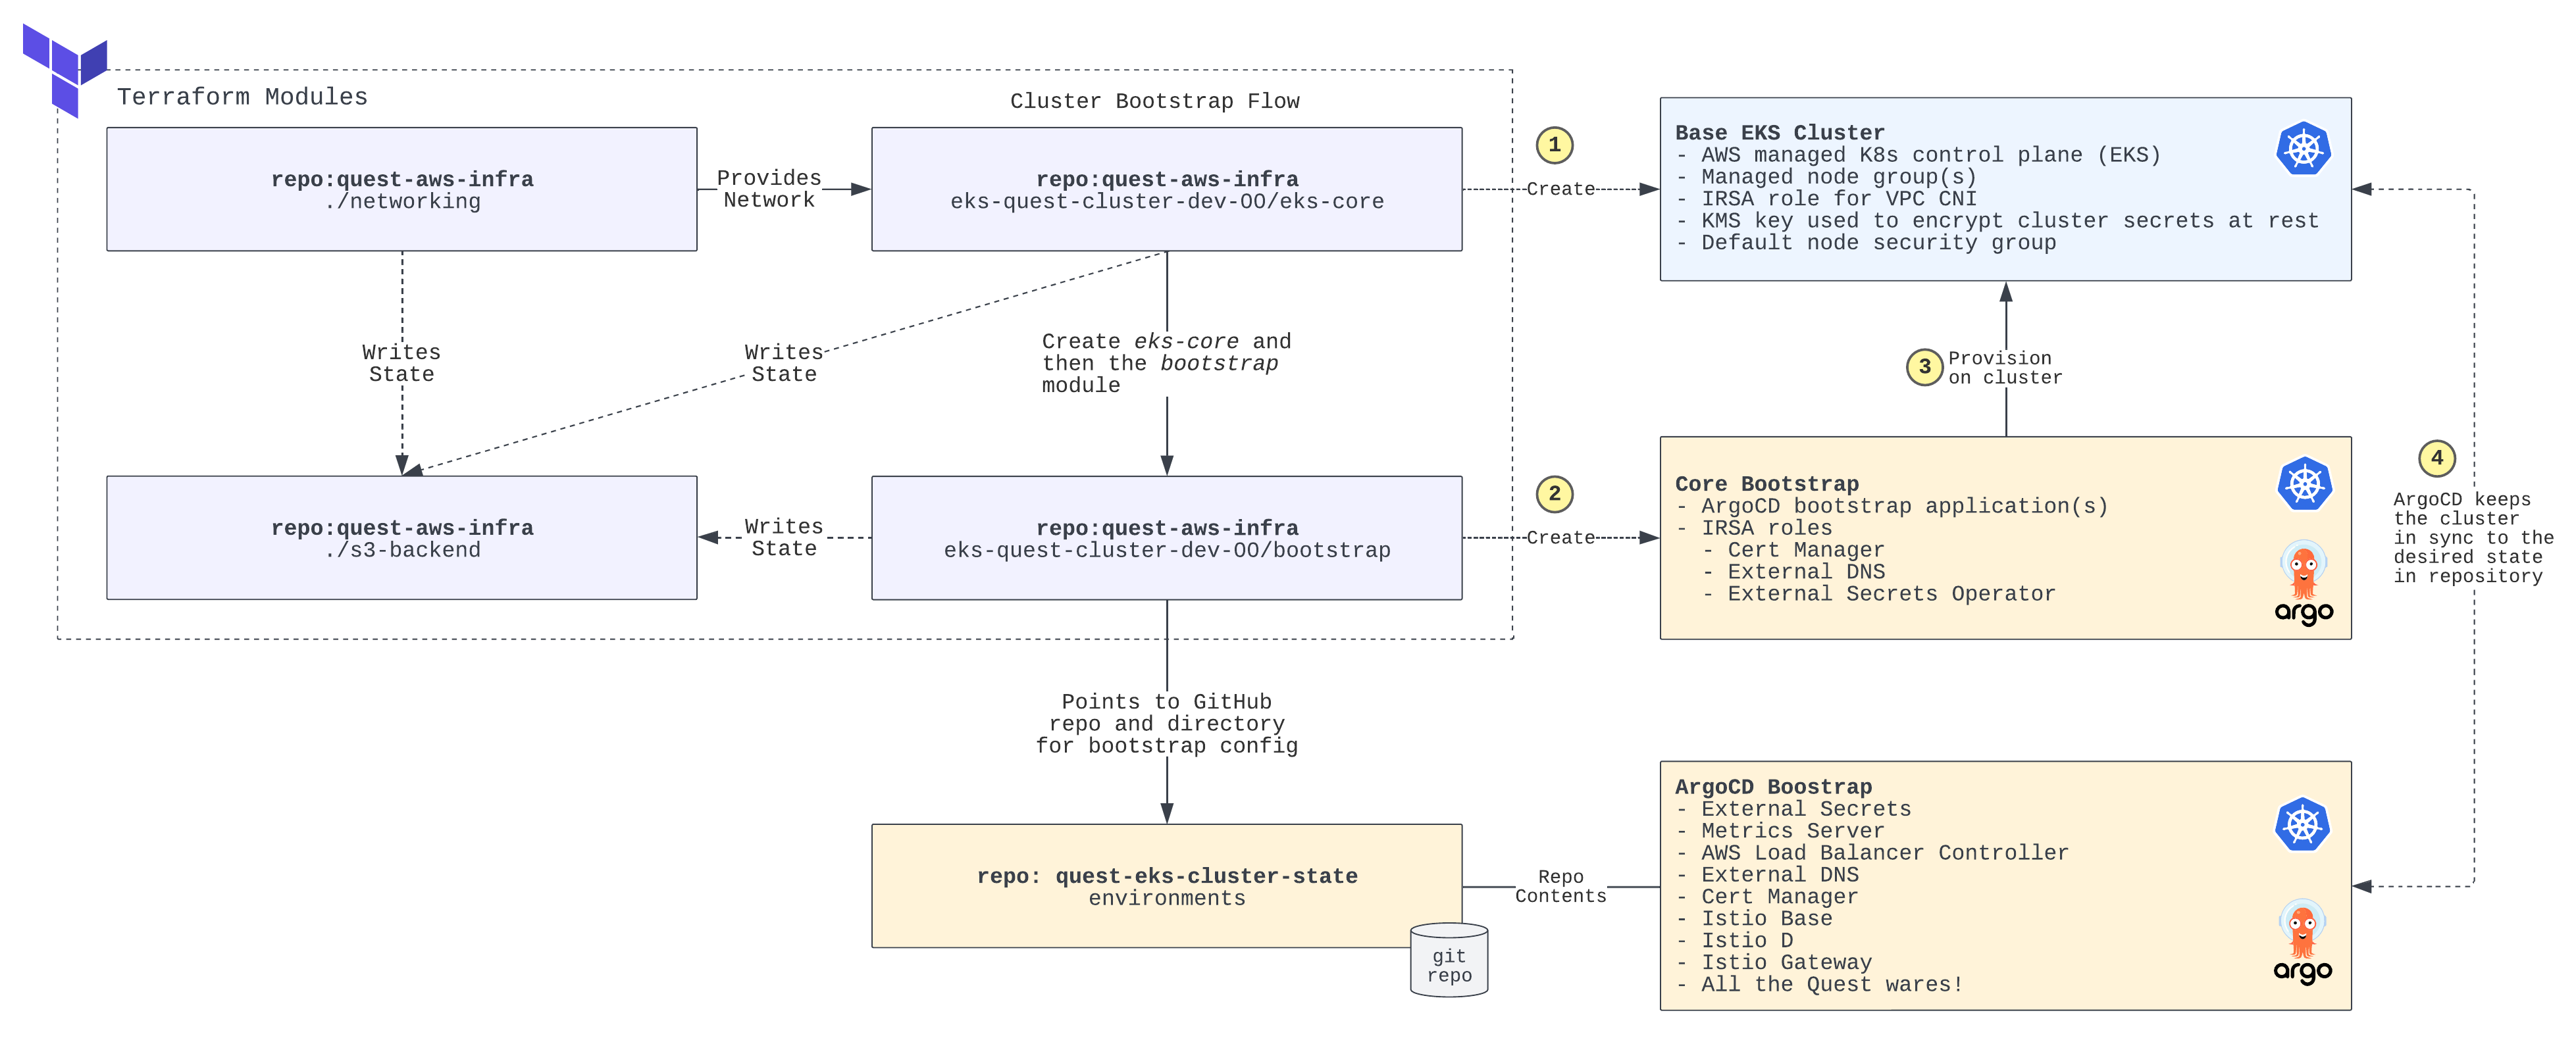Select the eks-core module box
The width and height of the screenshot is (2576, 1044).
(x=1166, y=189)
